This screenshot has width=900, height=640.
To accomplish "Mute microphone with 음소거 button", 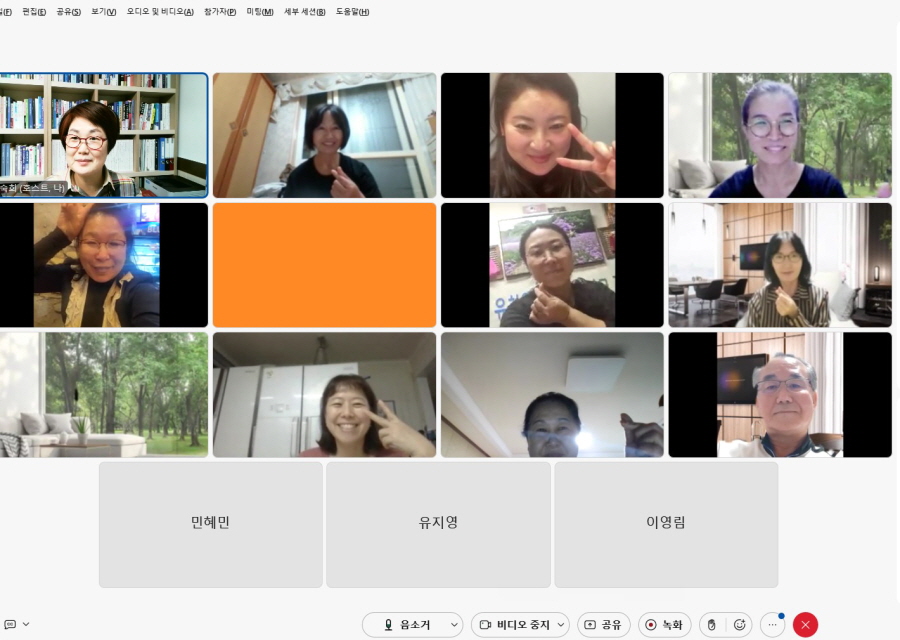I will point(405,625).
